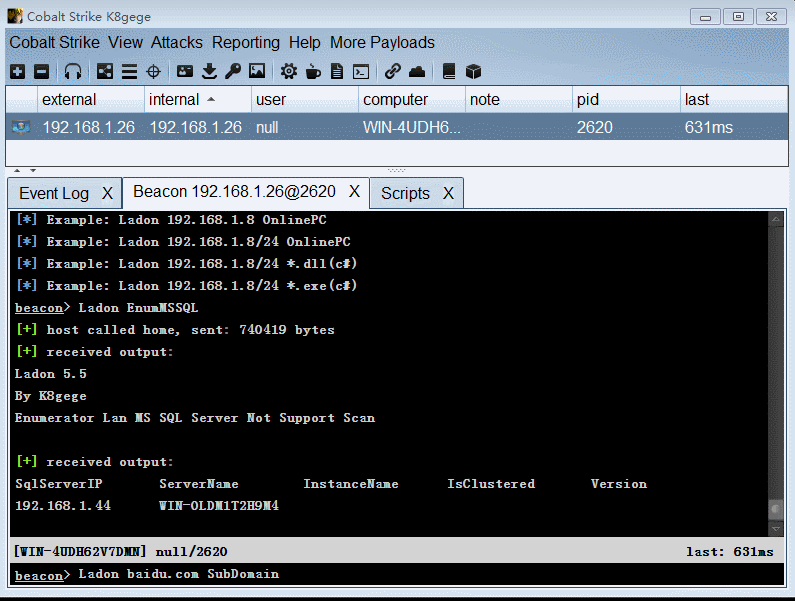Click the console scrollbar up arrow

(x=775, y=220)
